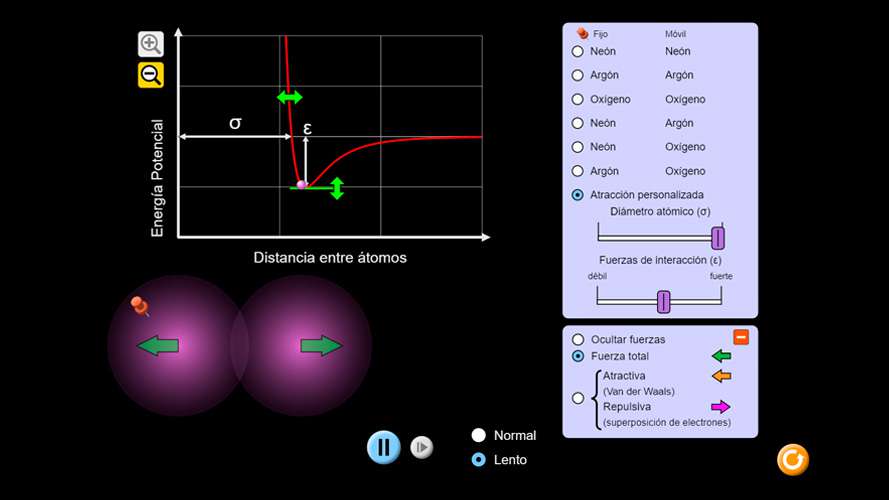Image resolution: width=889 pixels, height=500 pixels.
Task: Click the orange reset all button
Action: (x=792, y=460)
